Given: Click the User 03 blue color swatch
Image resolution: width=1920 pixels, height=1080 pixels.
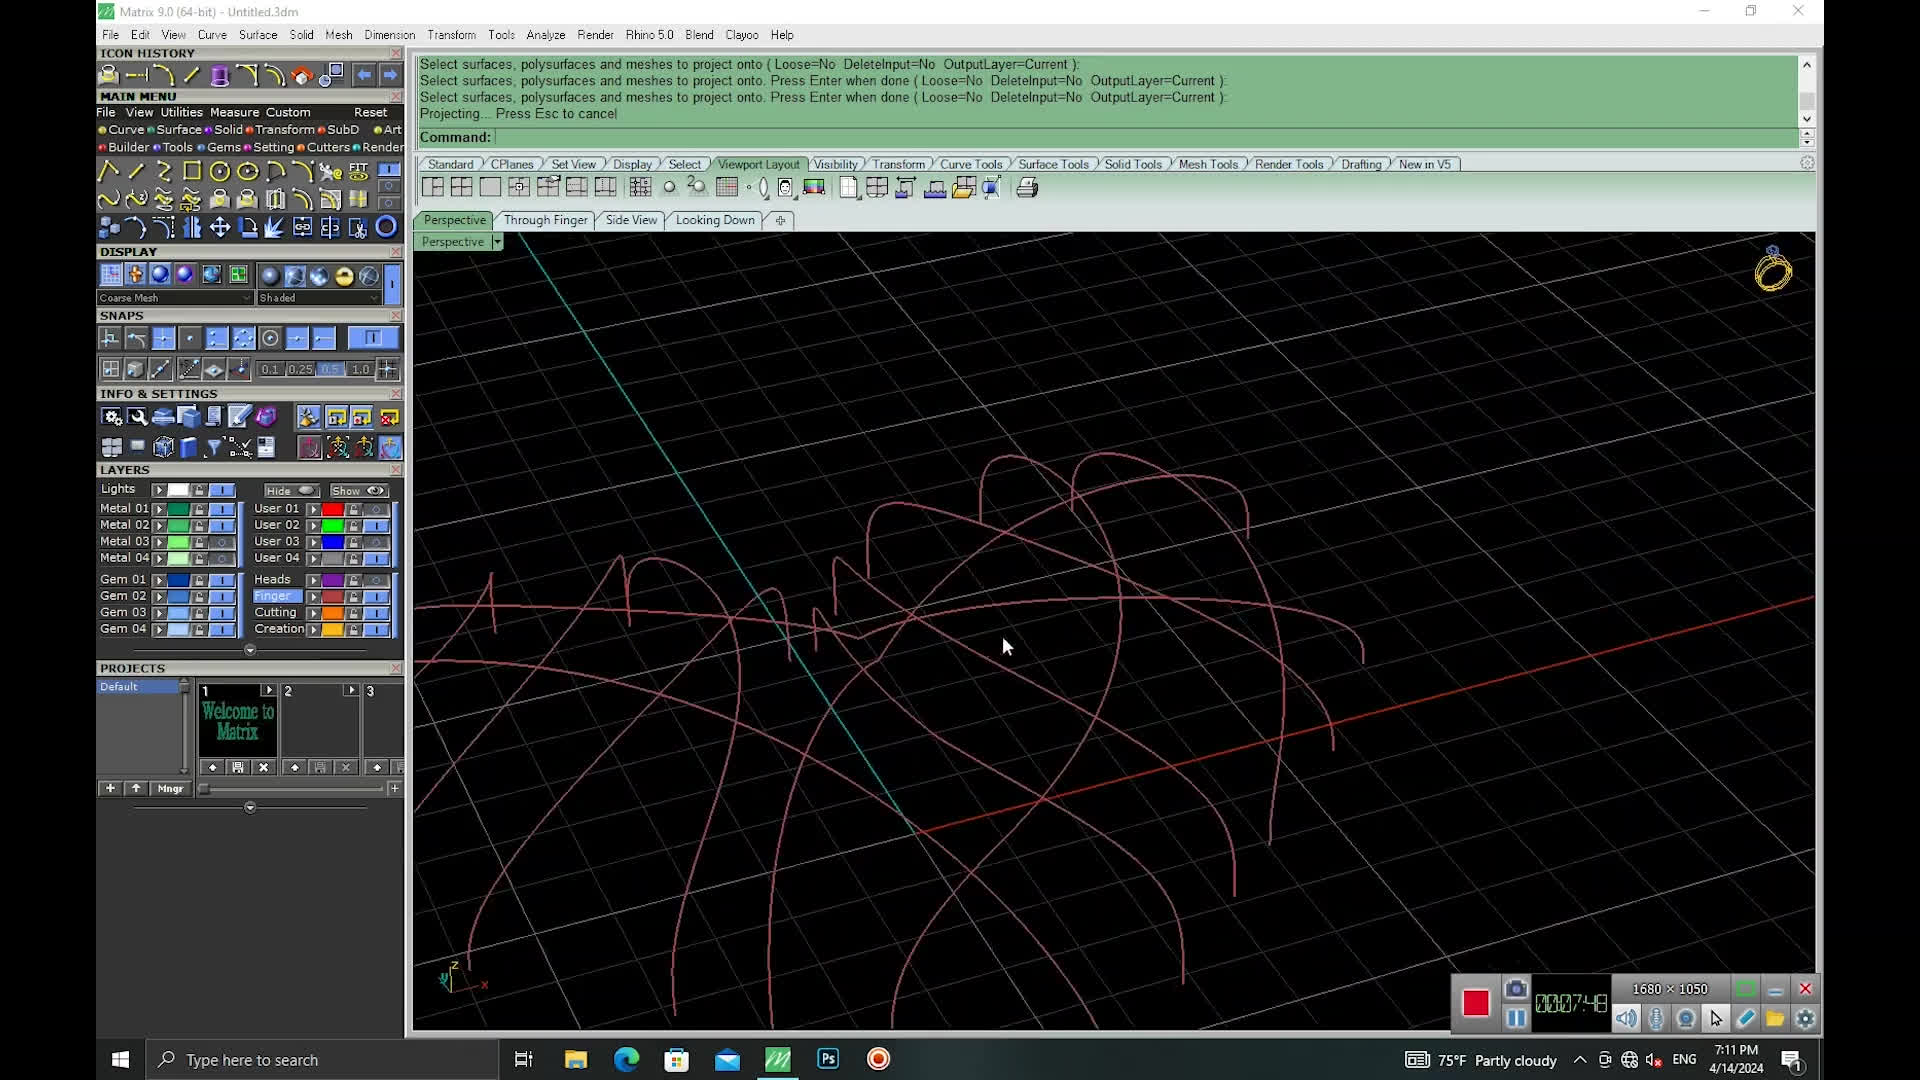Looking at the screenshot, I should coord(332,542).
